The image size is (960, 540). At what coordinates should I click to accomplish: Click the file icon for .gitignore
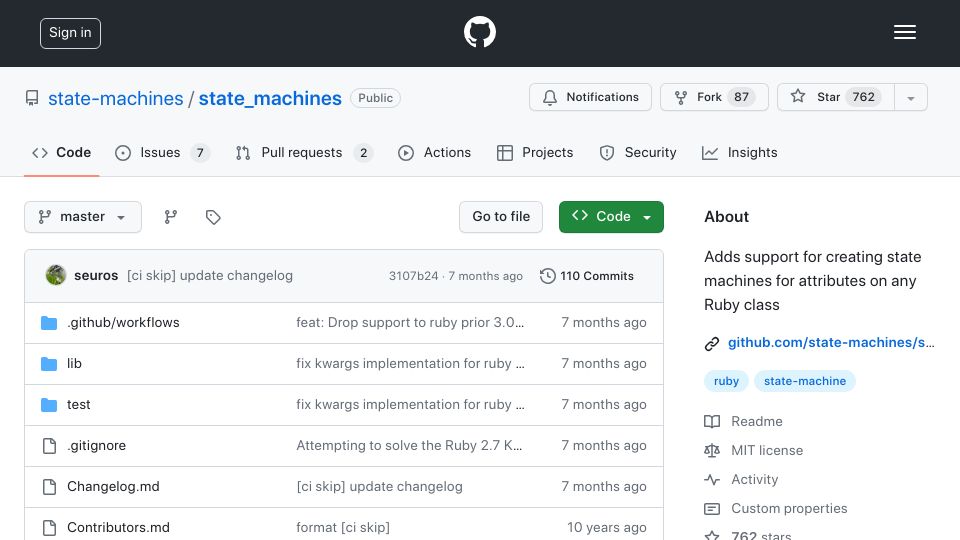[49, 446]
